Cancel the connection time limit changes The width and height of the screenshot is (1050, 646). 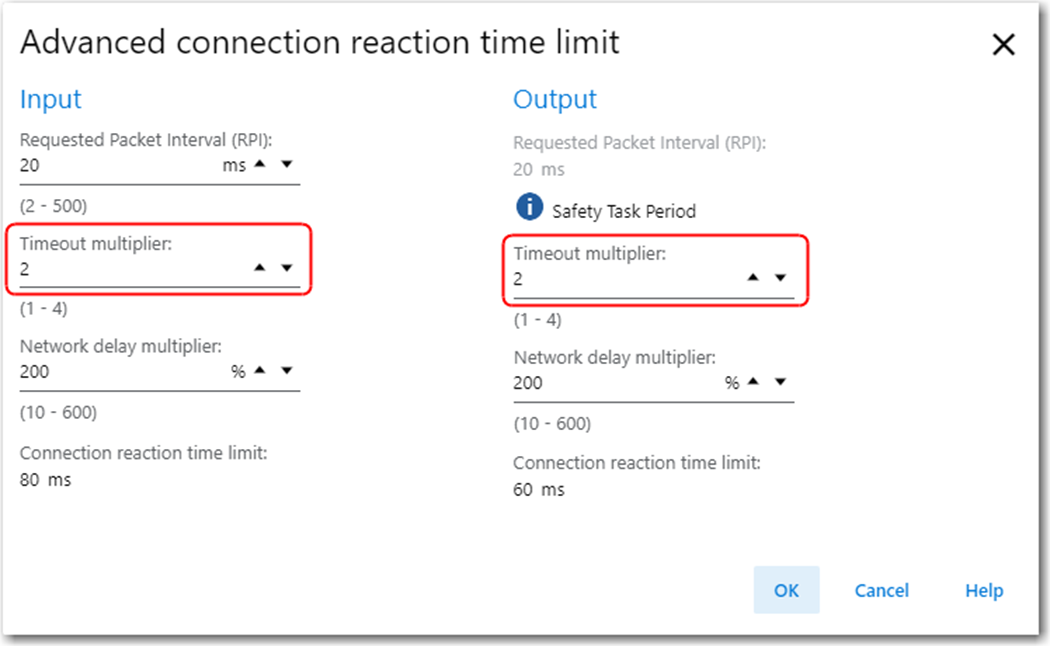(881, 590)
